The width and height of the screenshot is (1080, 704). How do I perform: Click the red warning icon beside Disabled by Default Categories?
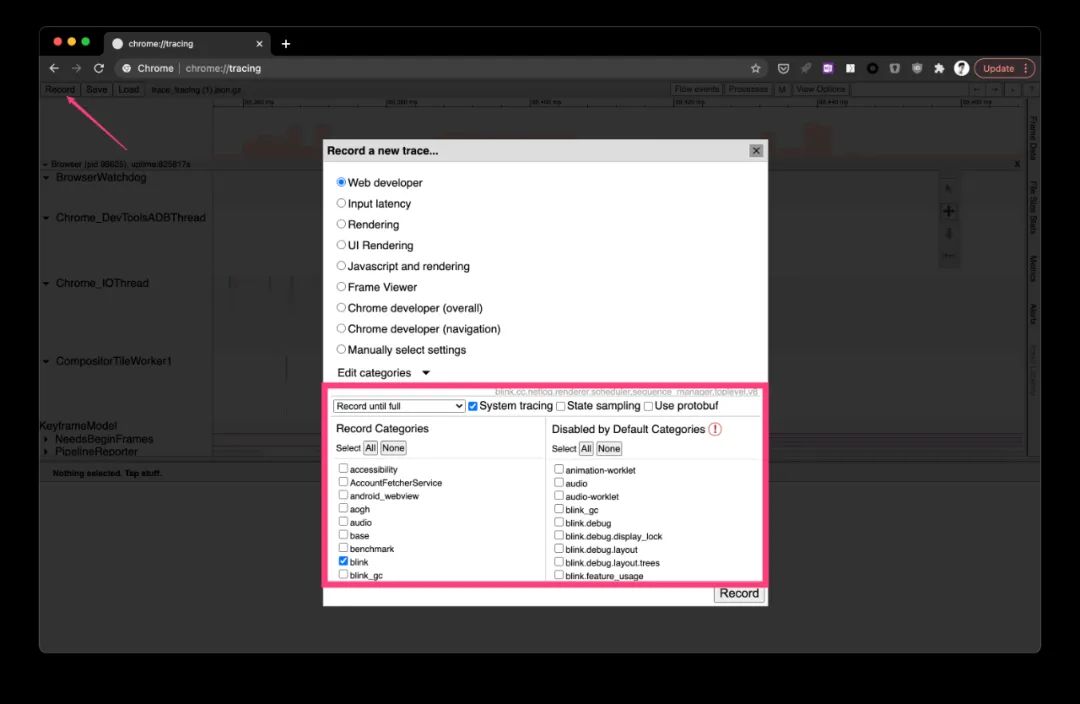click(x=715, y=429)
